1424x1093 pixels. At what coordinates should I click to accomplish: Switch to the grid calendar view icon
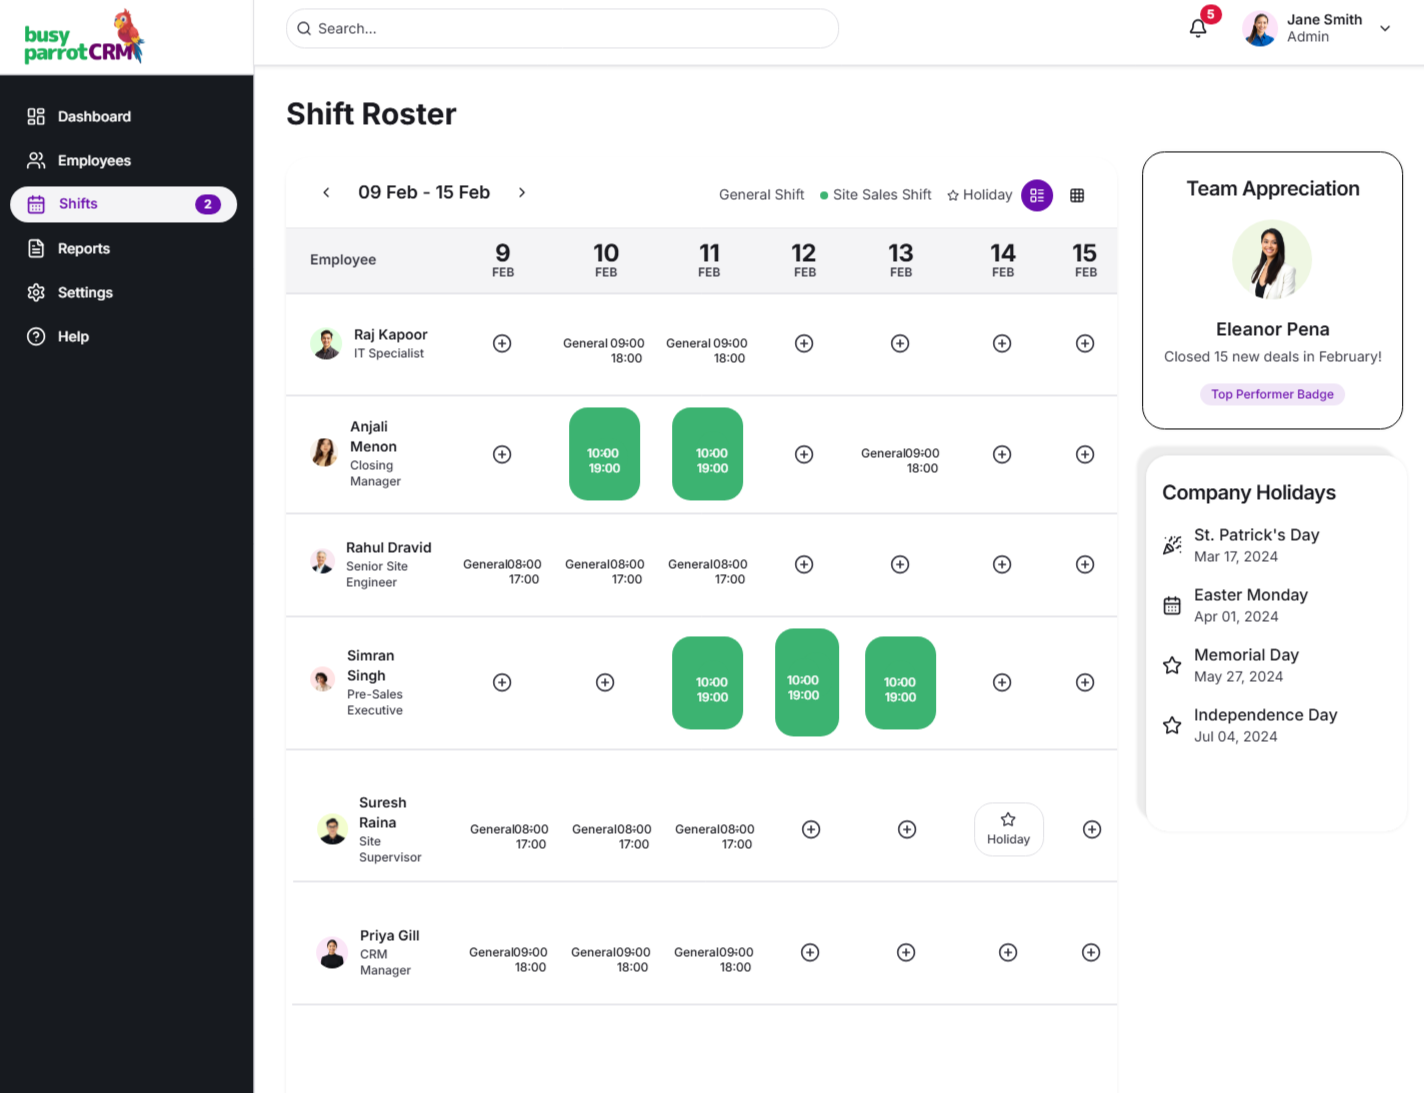pyautogui.click(x=1077, y=195)
